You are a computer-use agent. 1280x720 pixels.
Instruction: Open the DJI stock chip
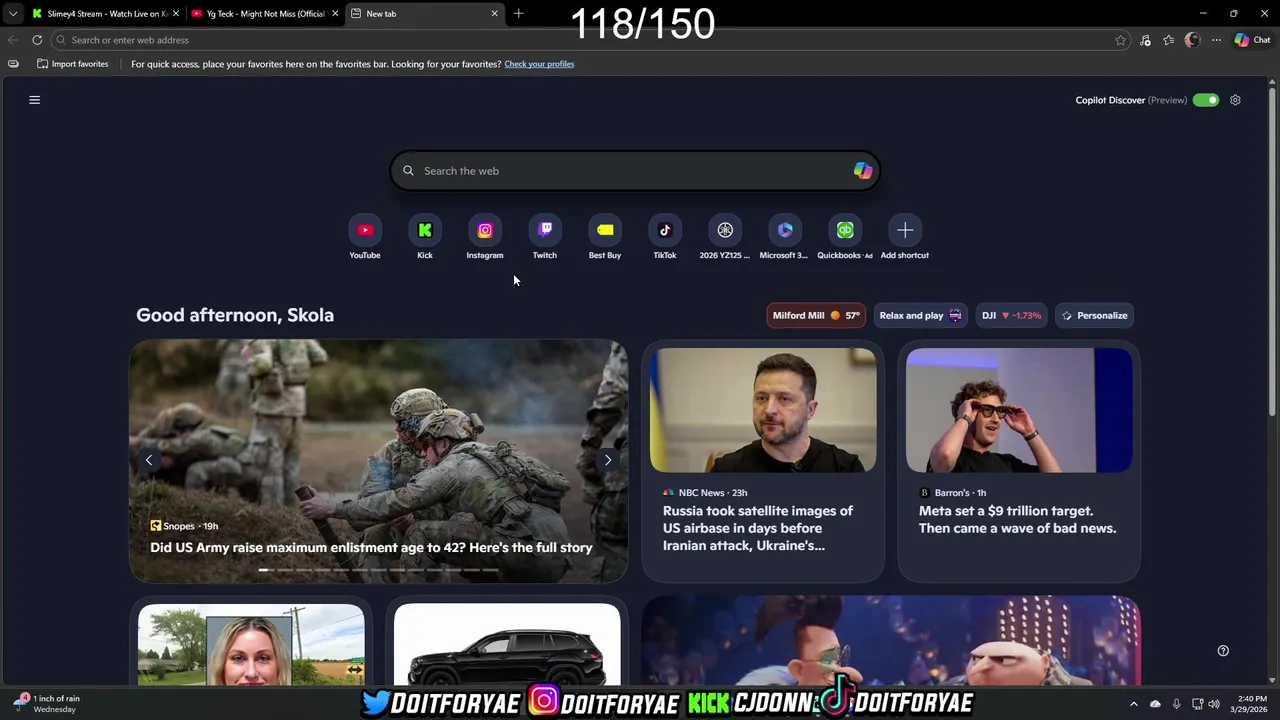click(1011, 315)
